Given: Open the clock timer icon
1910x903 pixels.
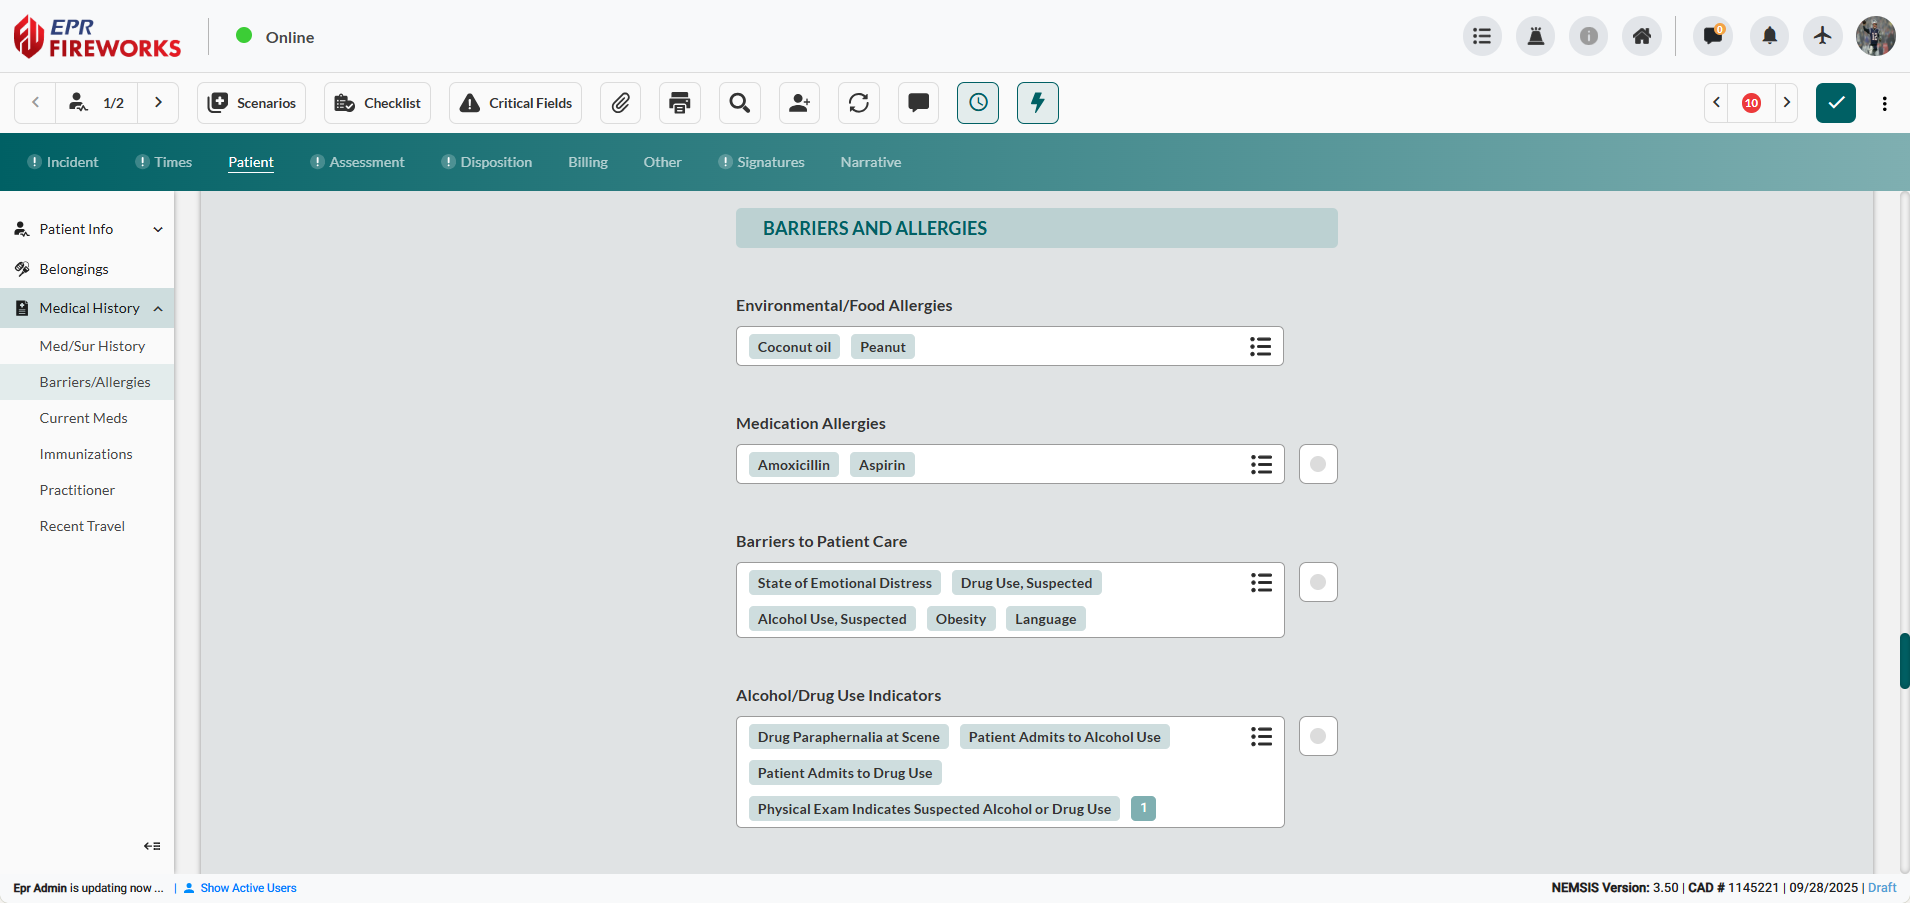Looking at the screenshot, I should coord(978,103).
